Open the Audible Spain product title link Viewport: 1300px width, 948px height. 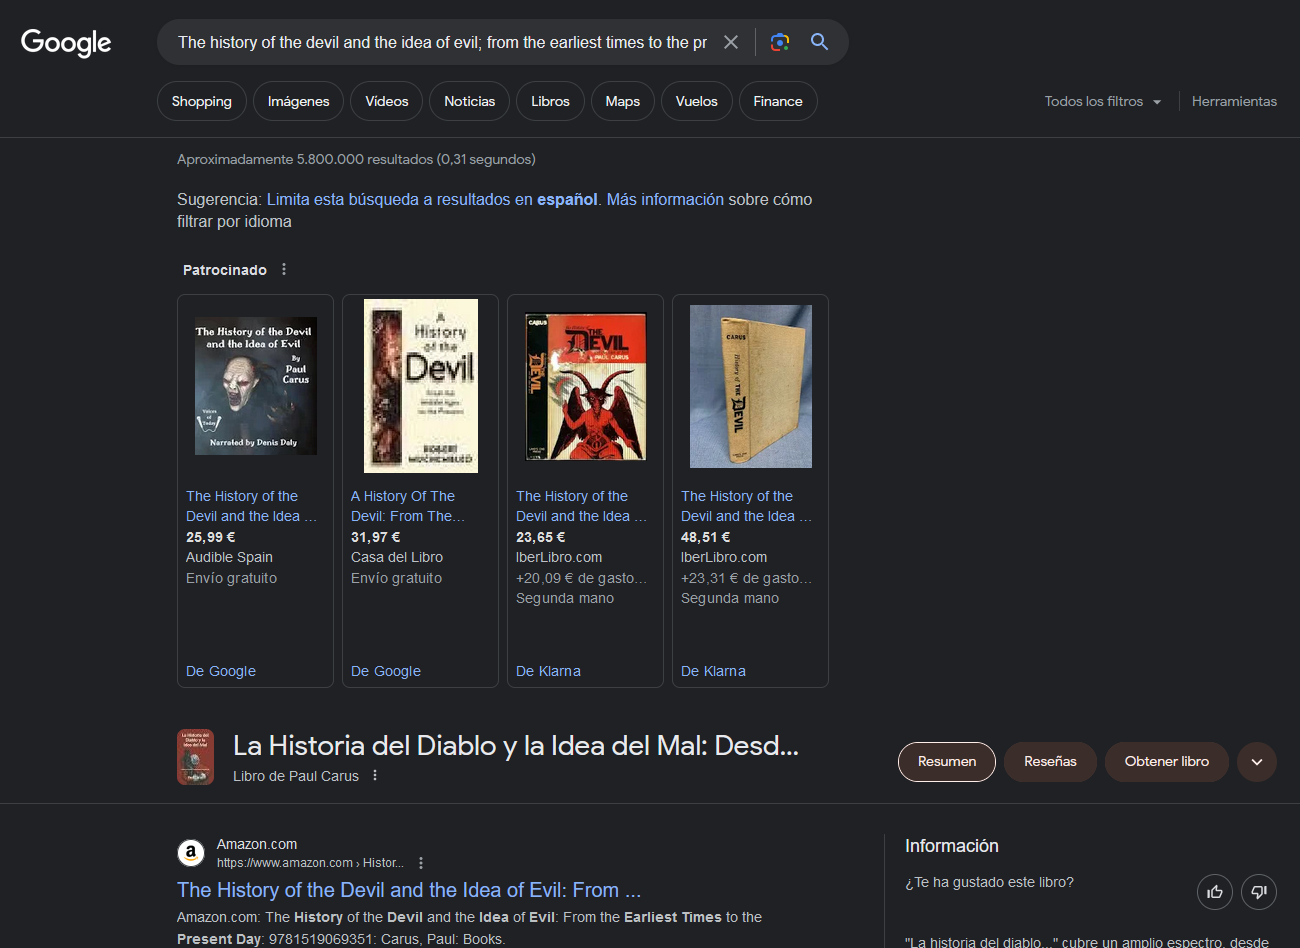pos(251,506)
